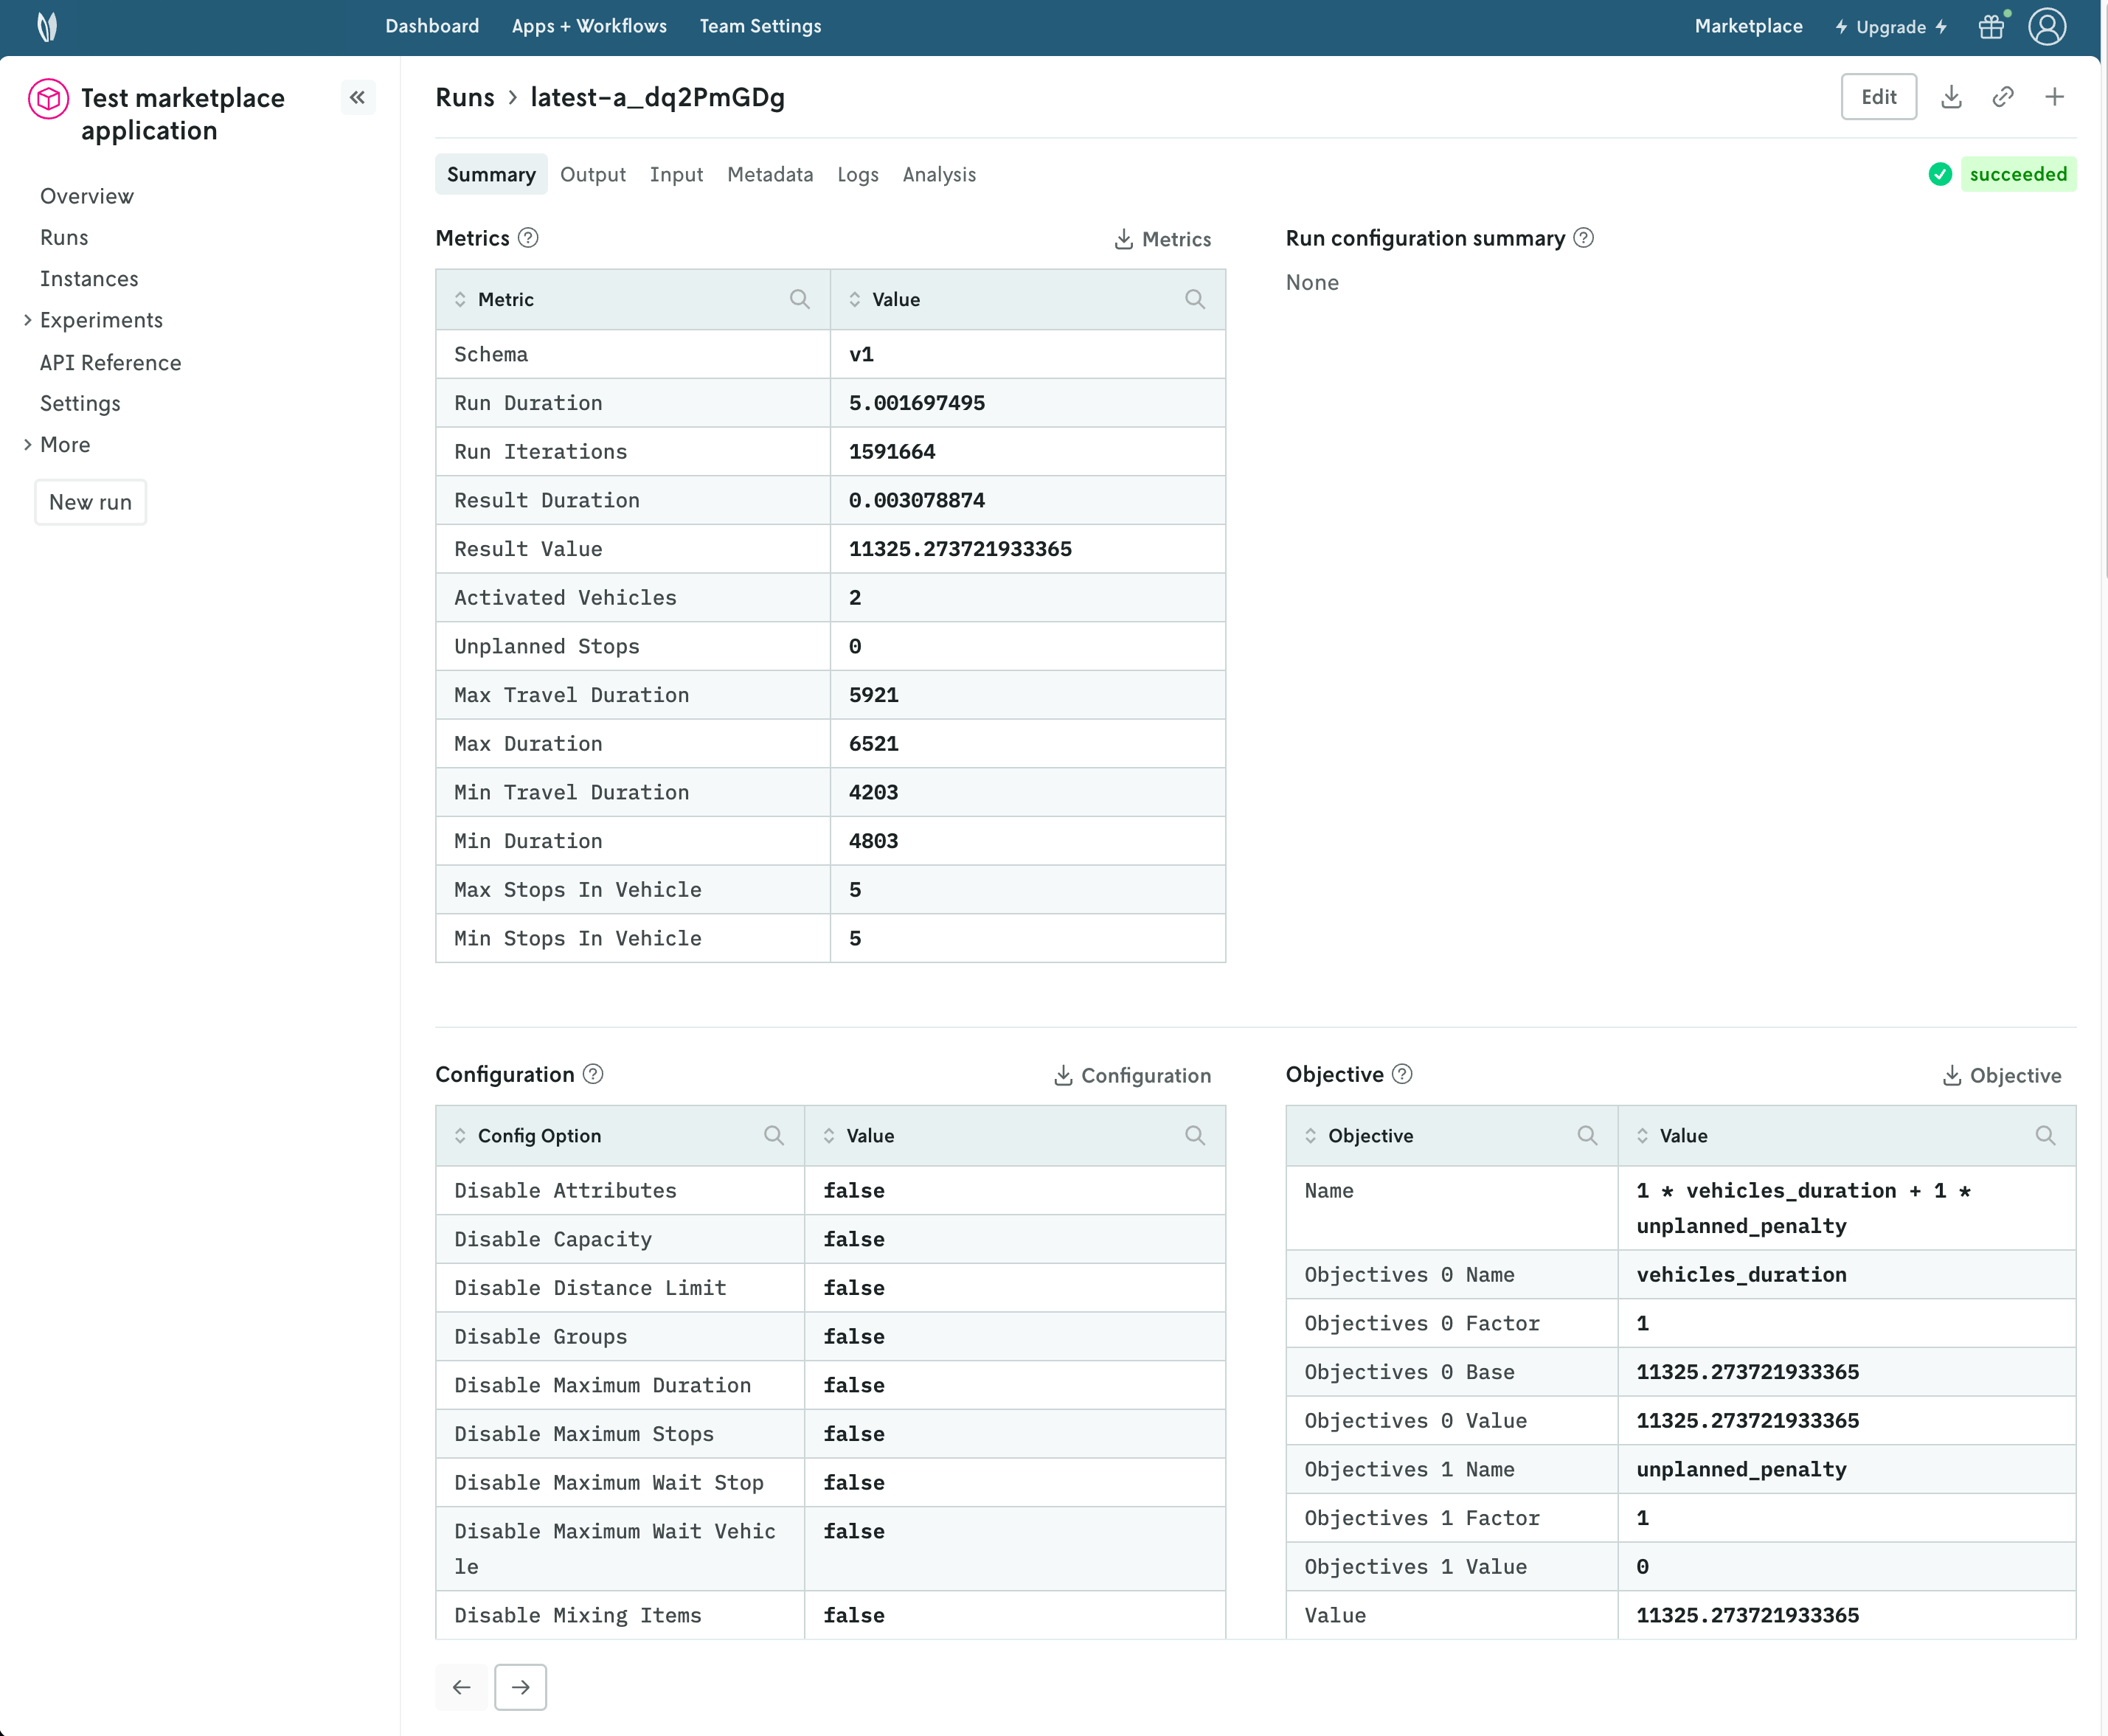Screen dimensions: 2108x1736
Task: Click the download run icon
Action: click(1950, 97)
